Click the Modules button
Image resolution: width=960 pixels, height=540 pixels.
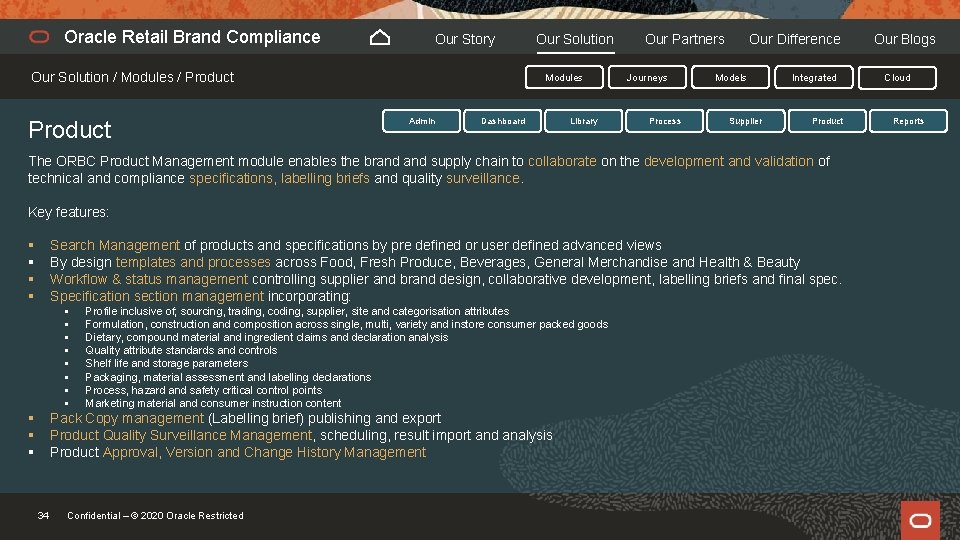point(564,78)
